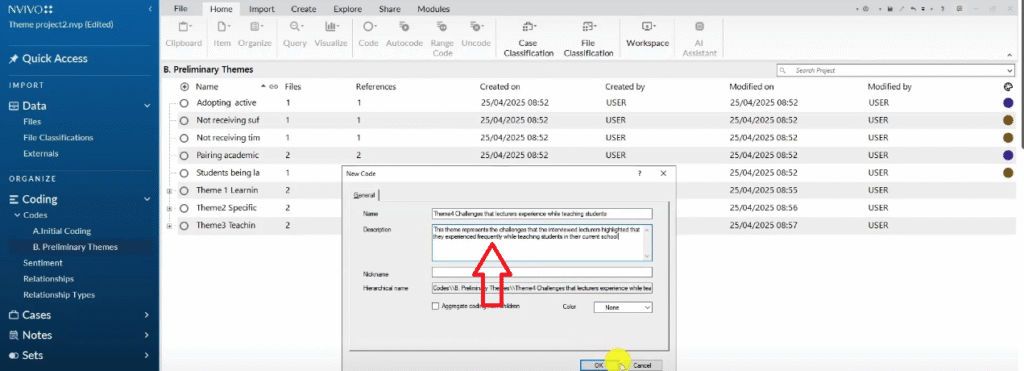Check Aggregate coding from children
This screenshot has height=371, width=1024.
(x=436, y=306)
